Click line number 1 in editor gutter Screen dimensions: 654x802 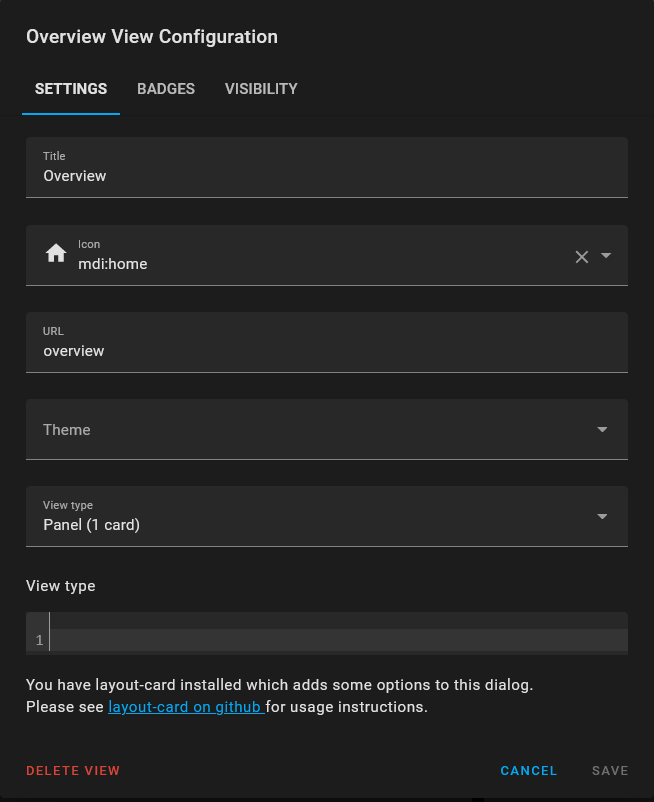39,640
